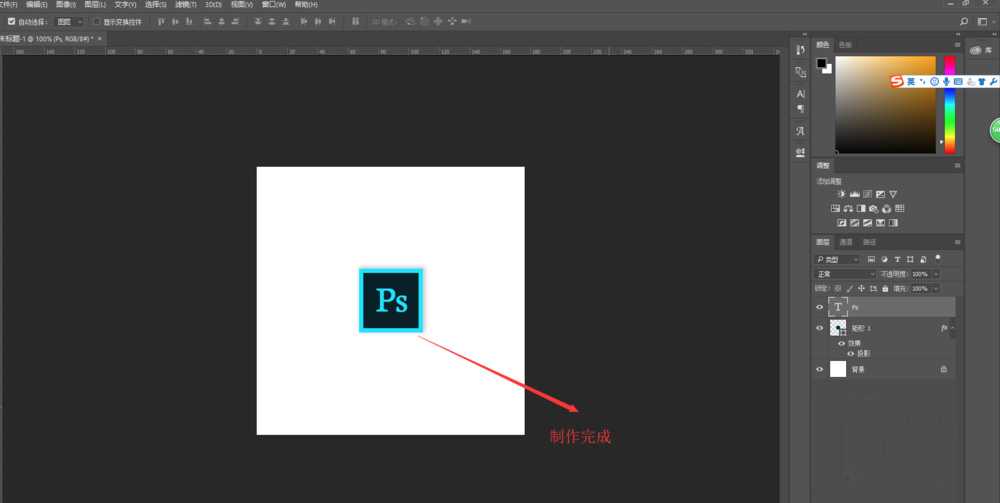Click the search icon in the options bar
The image size is (1000, 503).
tap(964, 20)
